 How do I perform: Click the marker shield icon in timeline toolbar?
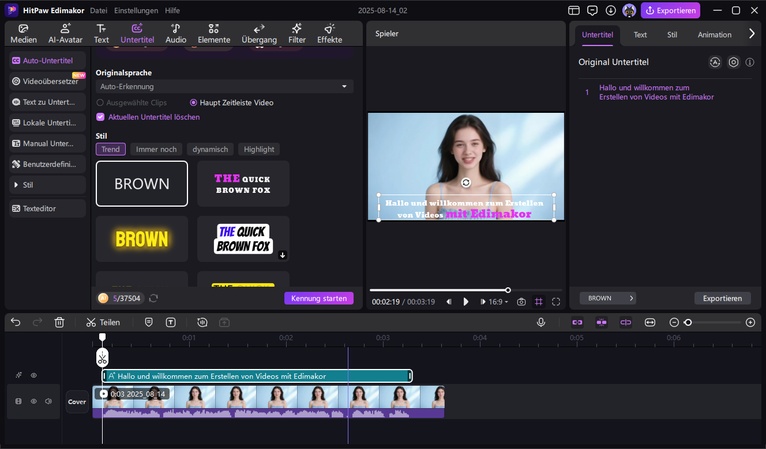[149, 322]
